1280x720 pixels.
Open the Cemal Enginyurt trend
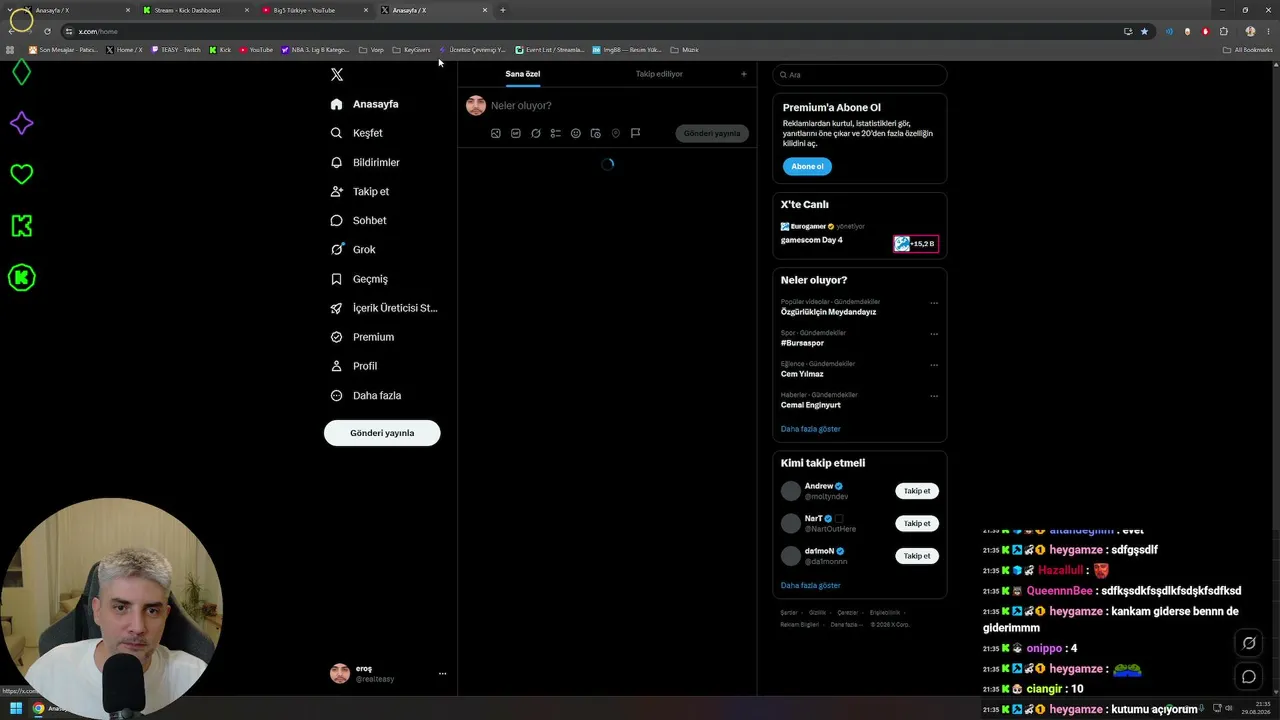pyautogui.click(x=810, y=405)
